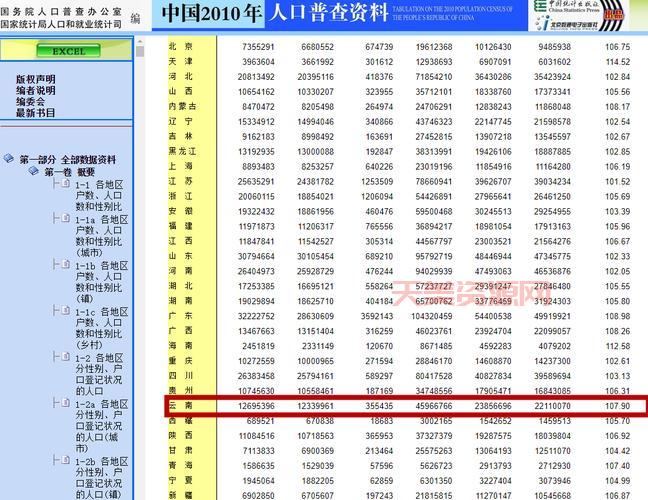Select the 宁夏 row label
The height and width of the screenshot is (500, 648).
[181, 480]
